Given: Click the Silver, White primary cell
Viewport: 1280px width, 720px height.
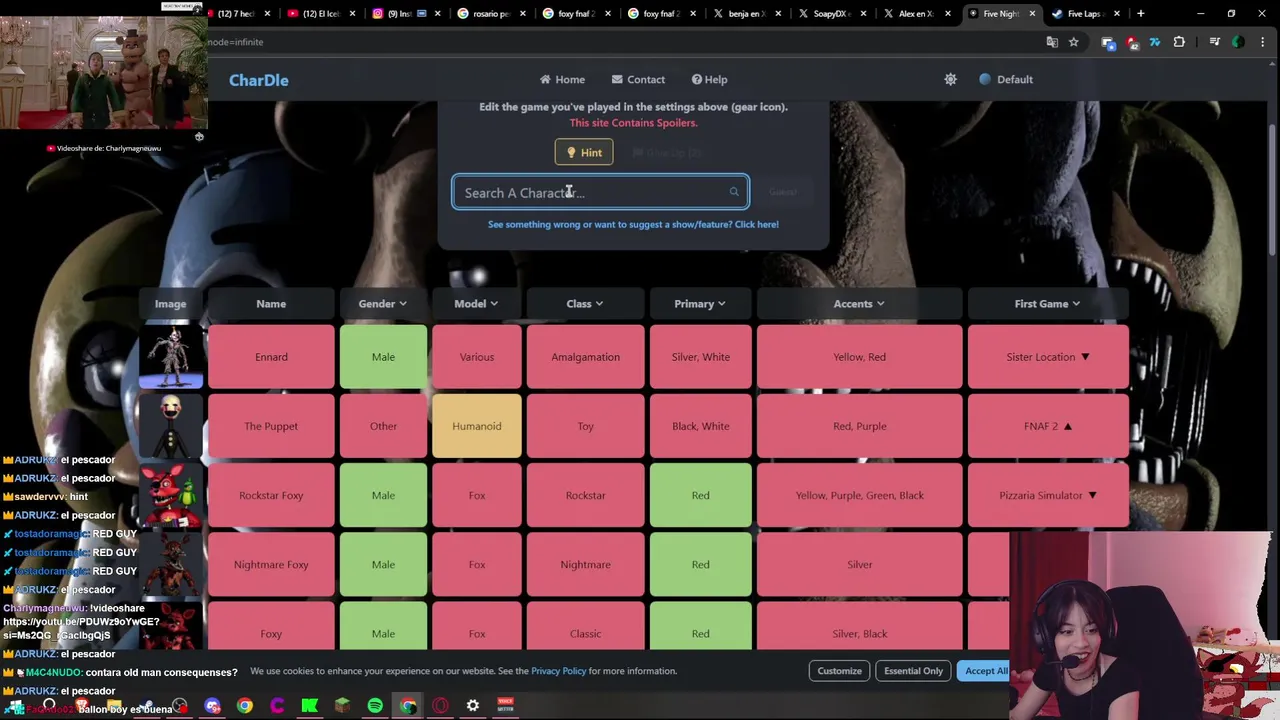Looking at the screenshot, I should tap(700, 356).
